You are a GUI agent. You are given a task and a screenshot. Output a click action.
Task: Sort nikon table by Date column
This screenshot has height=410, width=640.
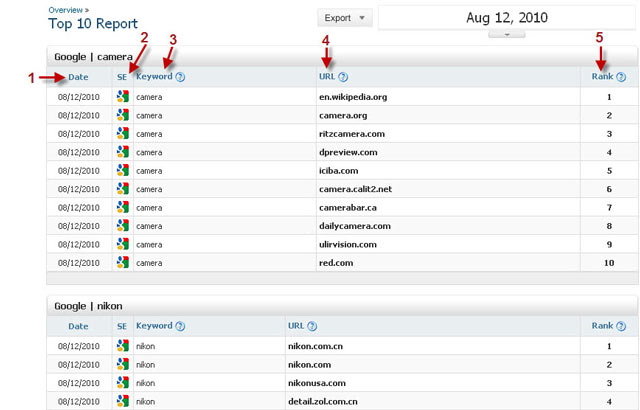tap(78, 326)
